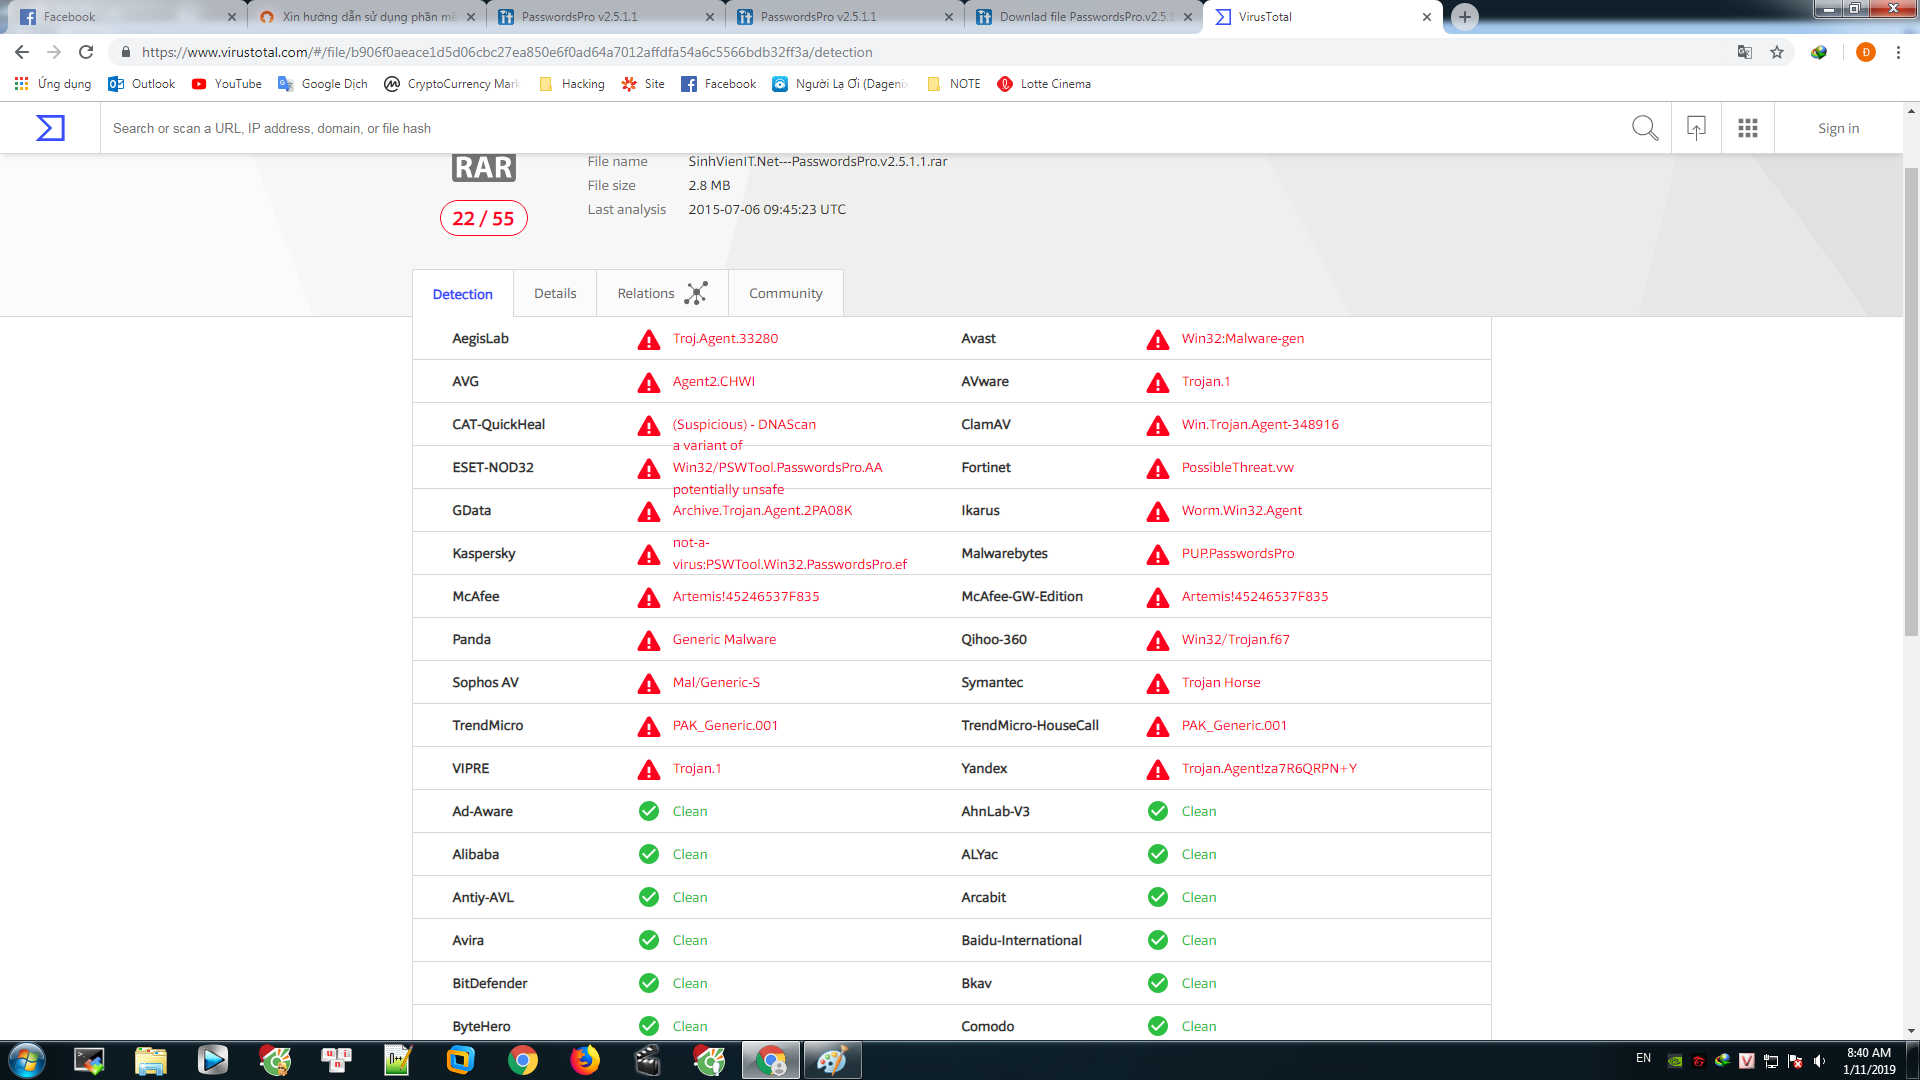Click the Win32:Malware-gen result
This screenshot has height=1080, width=1920.
[1242, 338]
